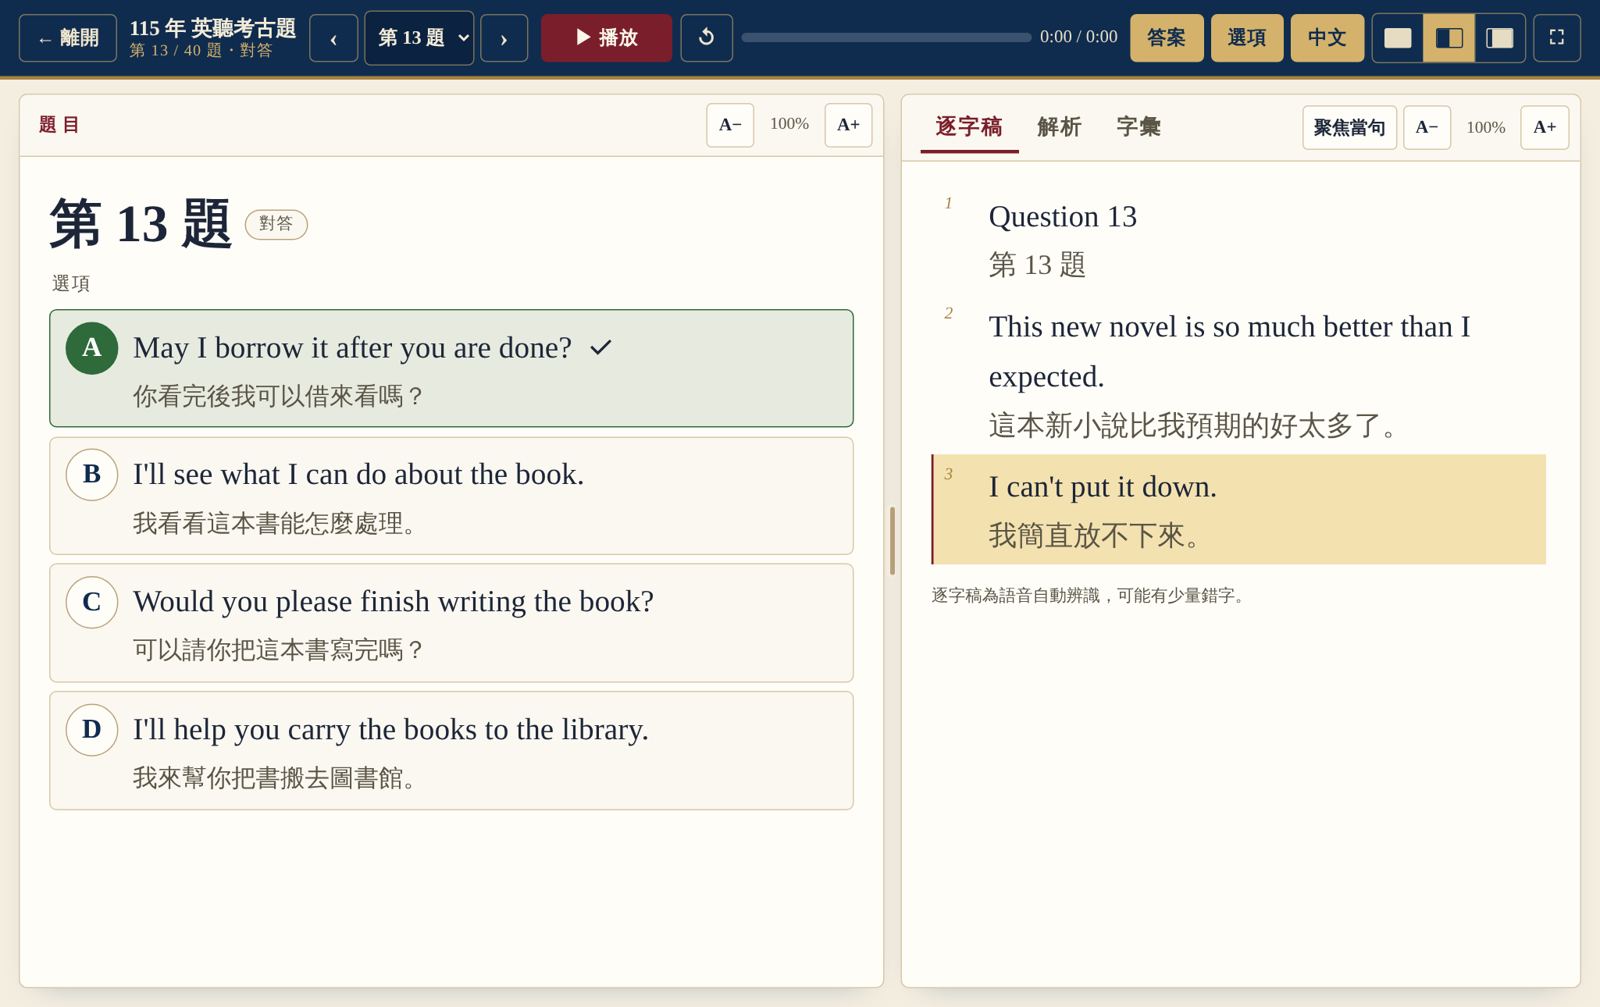Select option B I'll see what I can do
This screenshot has width=1600, height=1007.
click(451, 496)
